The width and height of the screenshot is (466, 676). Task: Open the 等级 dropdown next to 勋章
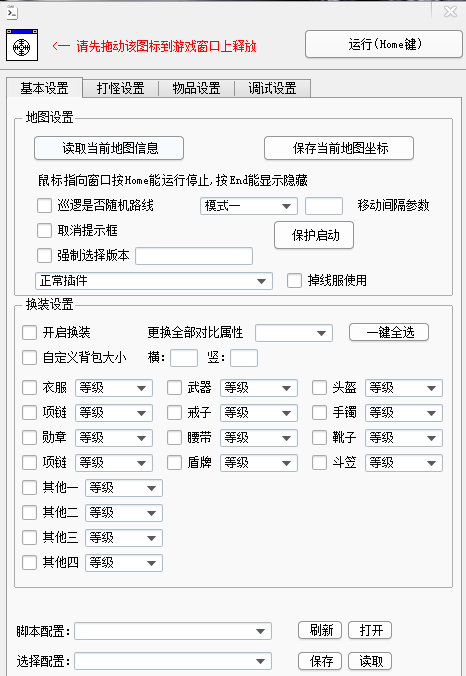(x=114, y=438)
